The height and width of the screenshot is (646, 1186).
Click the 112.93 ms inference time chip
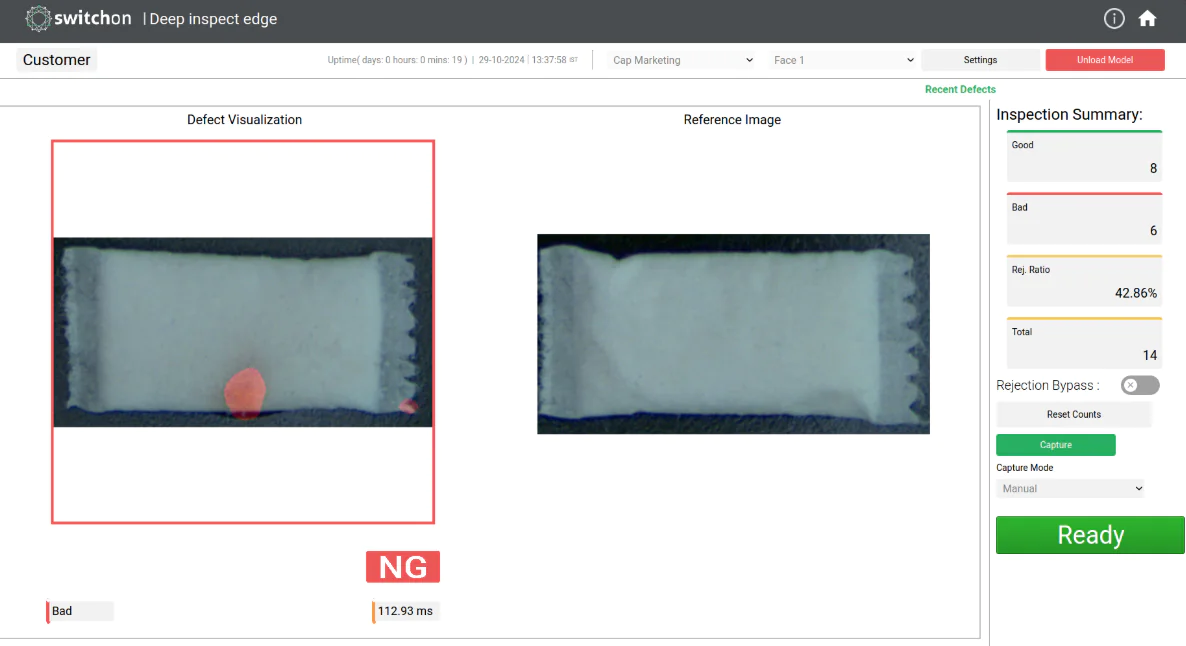[405, 610]
